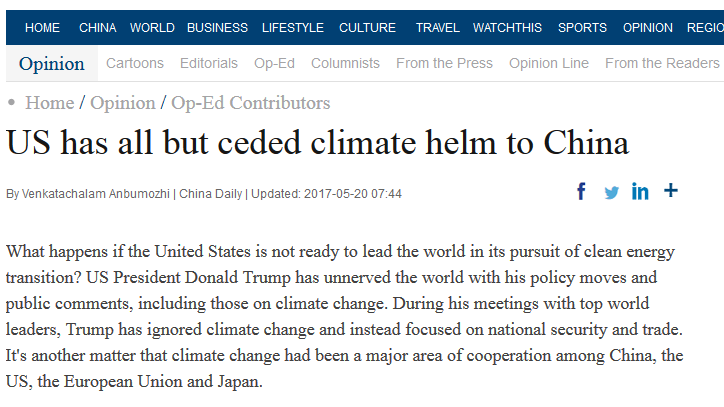Switch to the Cartoons tab
724x407 pixels.
tap(135, 63)
